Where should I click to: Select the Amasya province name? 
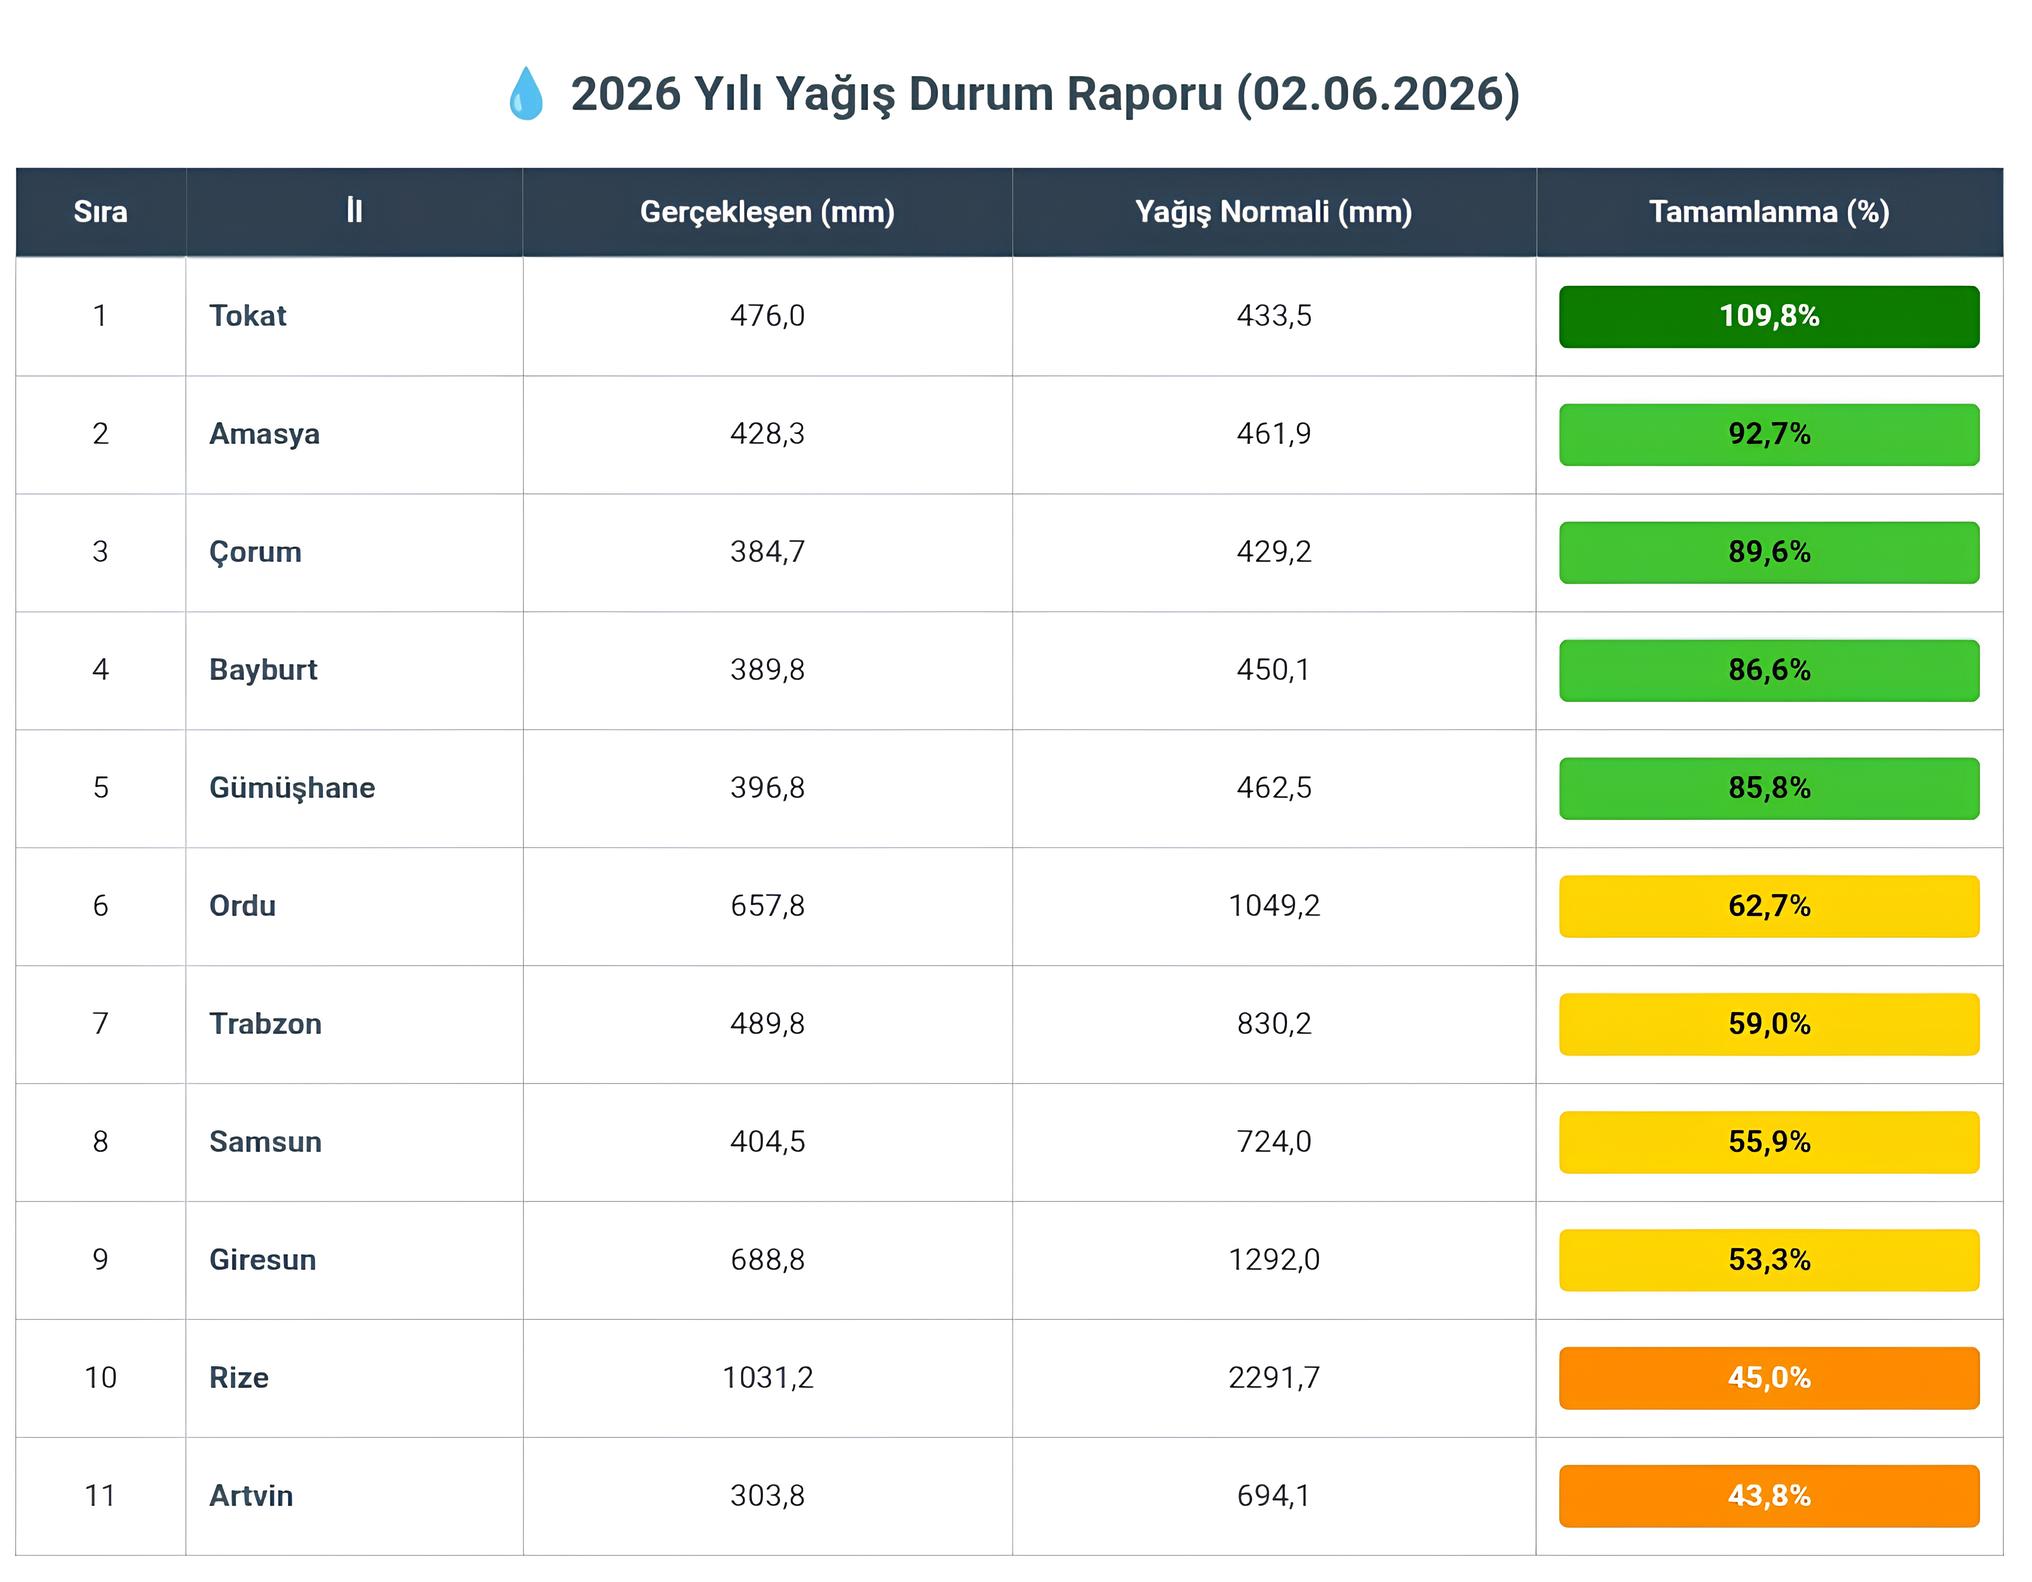pyautogui.click(x=265, y=434)
